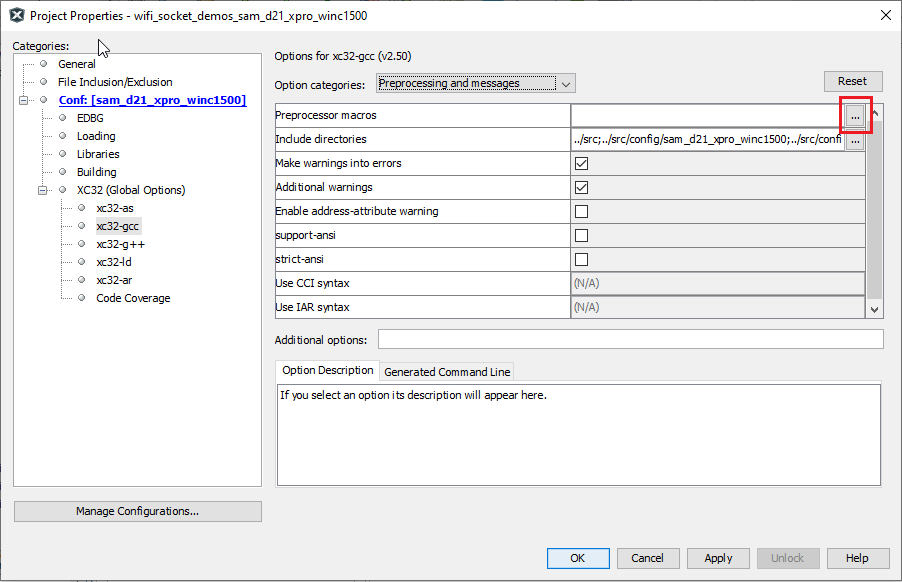
Task: Reset the xc32-gcc options
Action: (852, 81)
